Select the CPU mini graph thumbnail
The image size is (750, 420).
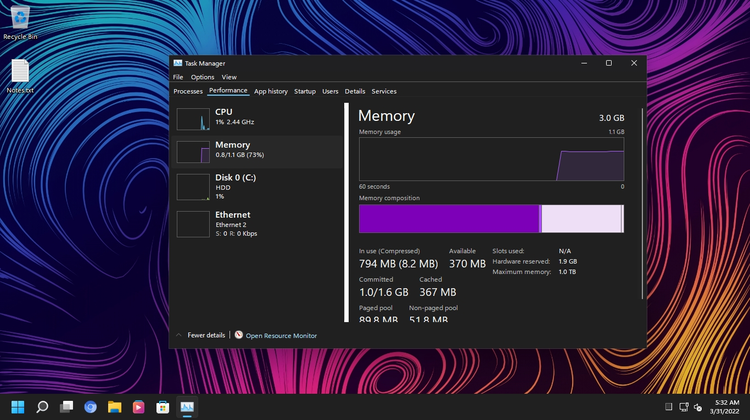coord(193,119)
